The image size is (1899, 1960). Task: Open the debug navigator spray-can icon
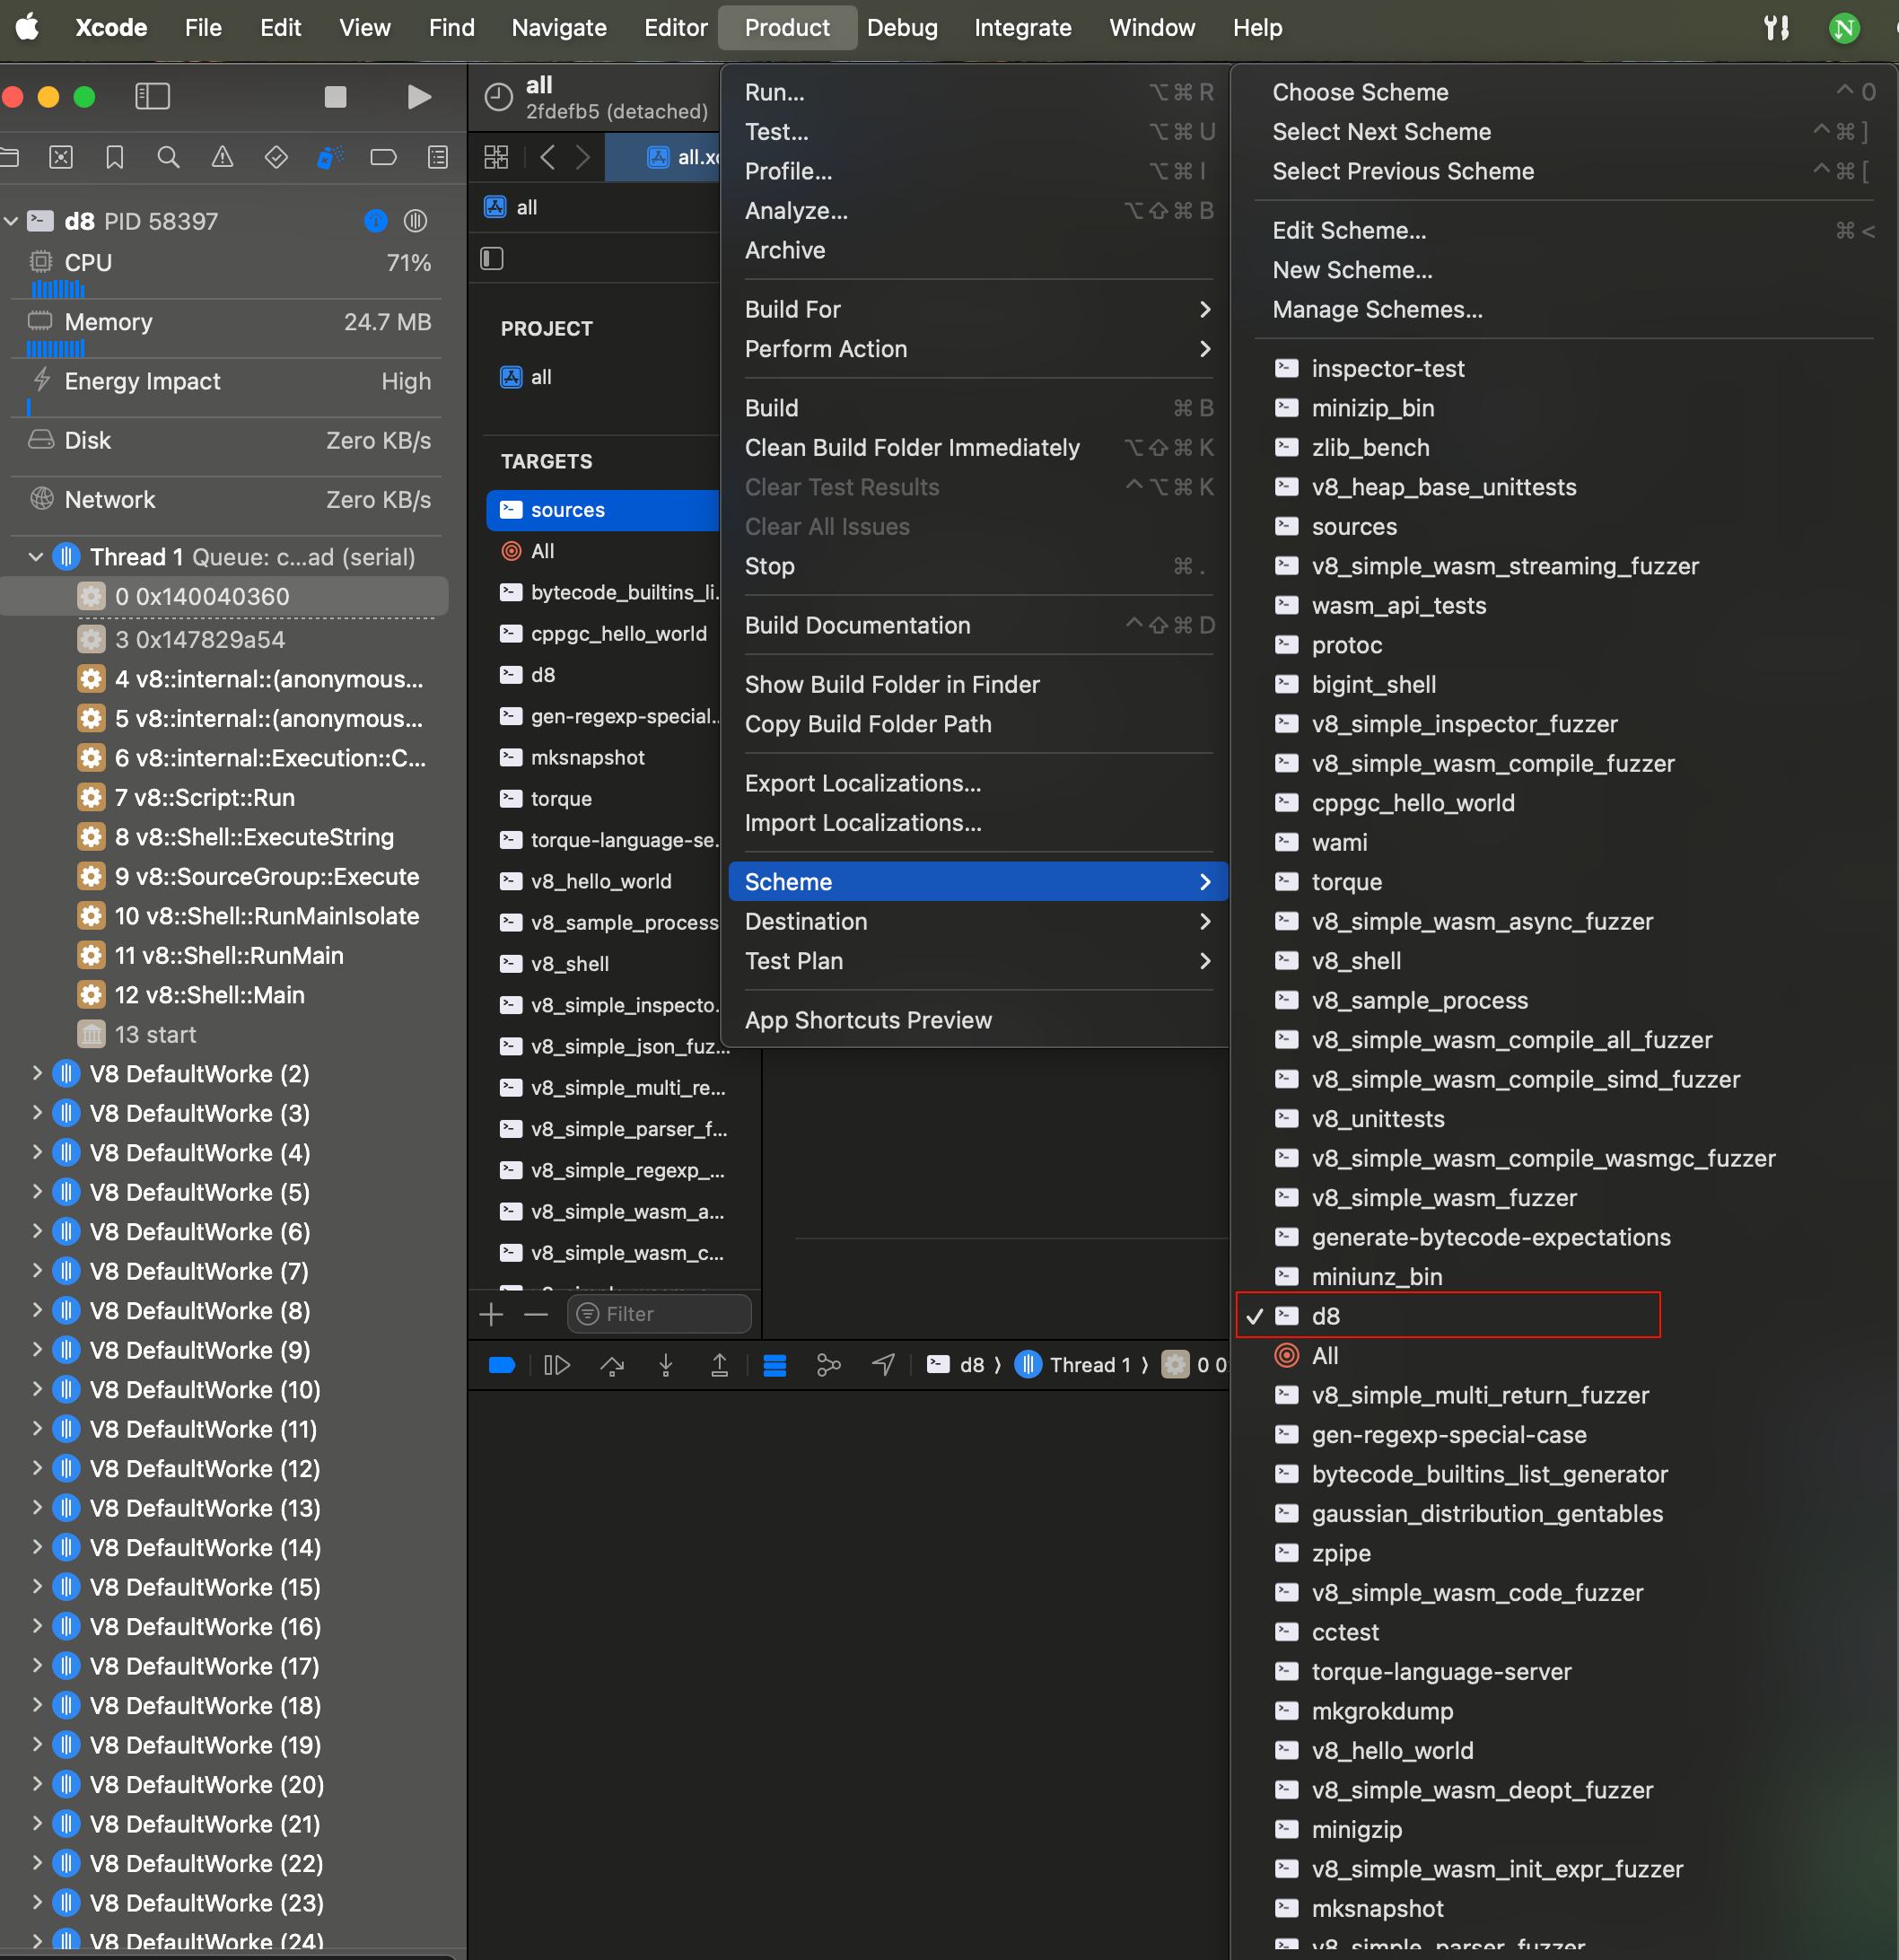tap(330, 157)
